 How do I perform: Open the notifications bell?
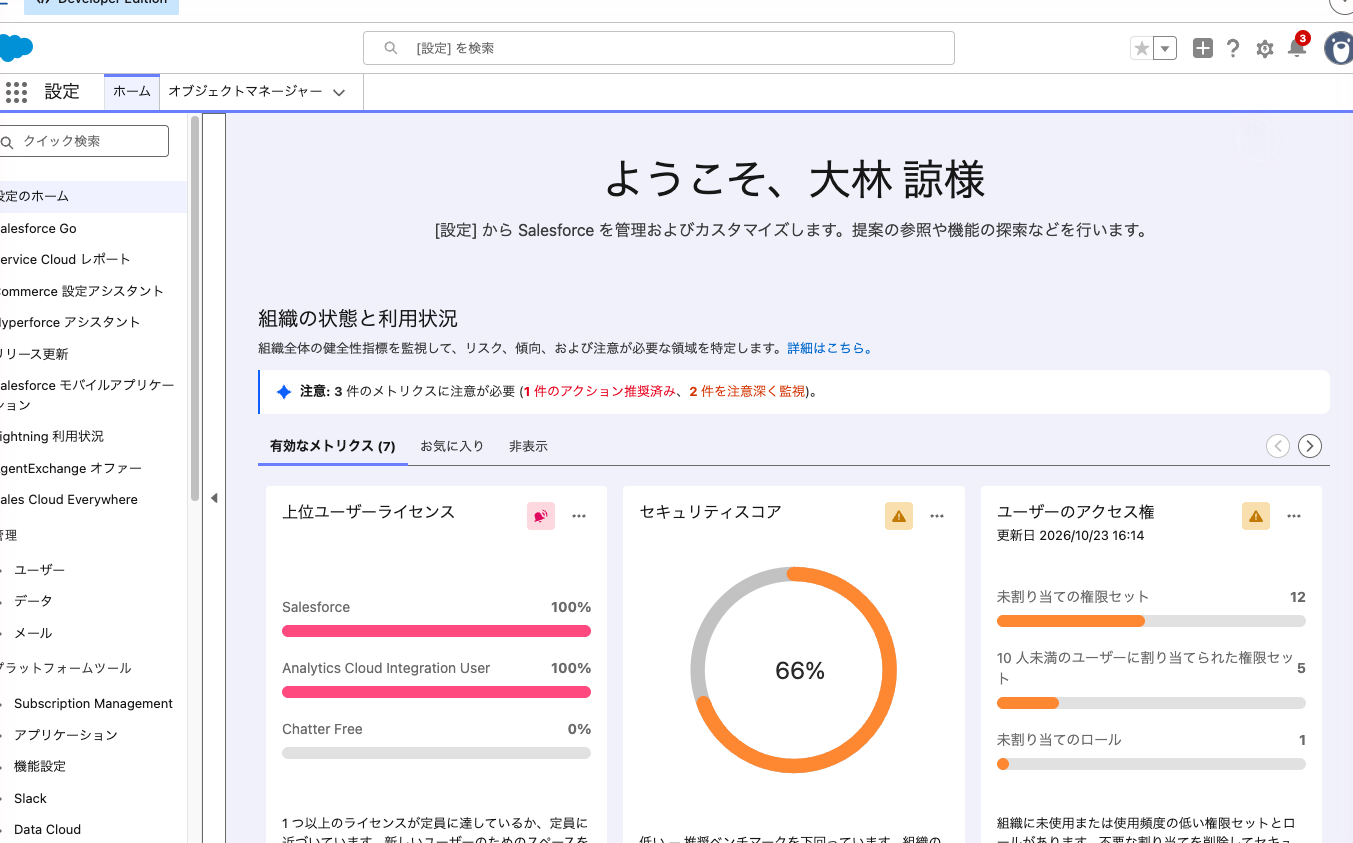tap(1297, 48)
